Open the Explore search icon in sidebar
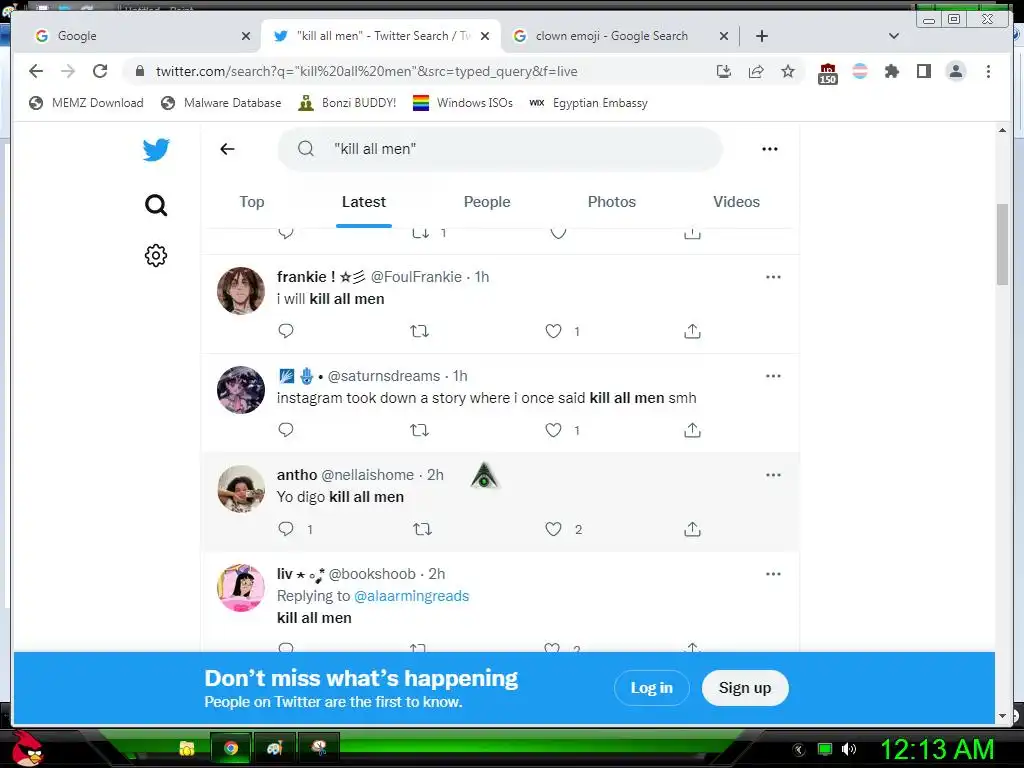This screenshot has width=1024, height=768. [x=156, y=205]
